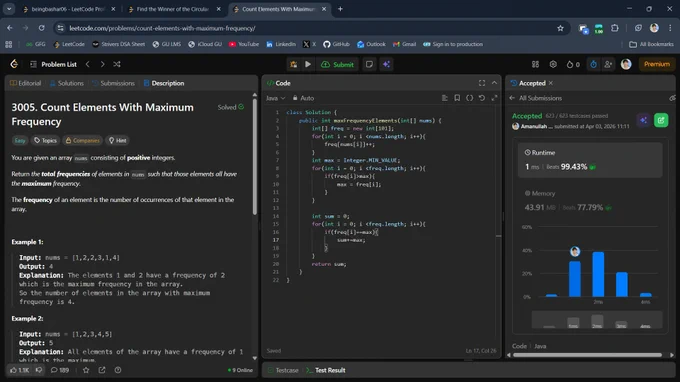Like the problem thumbs up 1.1K
680x382 pixels.
coord(19,370)
